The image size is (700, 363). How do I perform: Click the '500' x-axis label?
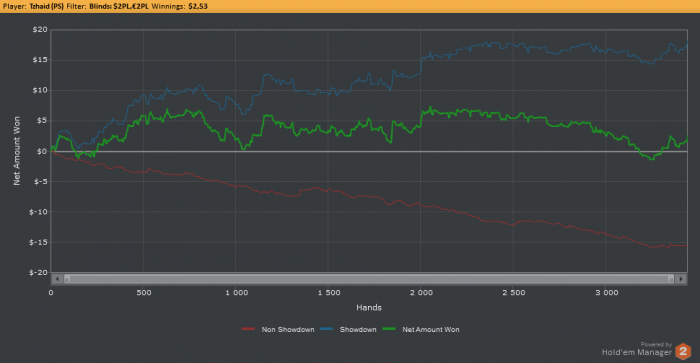point(143,292)
